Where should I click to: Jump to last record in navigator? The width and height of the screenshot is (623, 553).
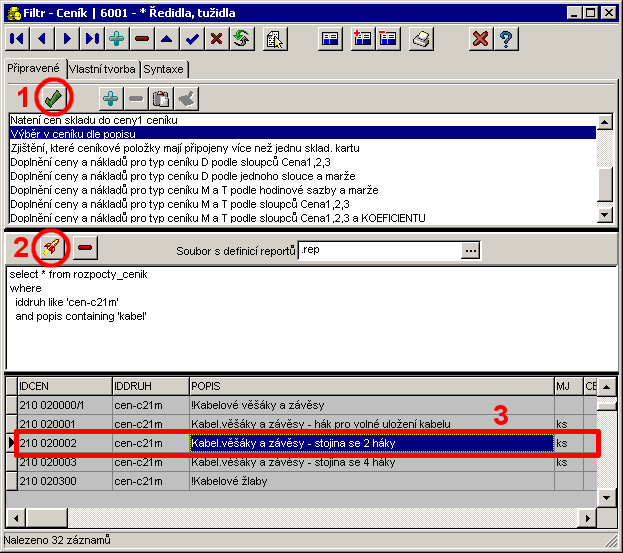click(x=92, y=38)
